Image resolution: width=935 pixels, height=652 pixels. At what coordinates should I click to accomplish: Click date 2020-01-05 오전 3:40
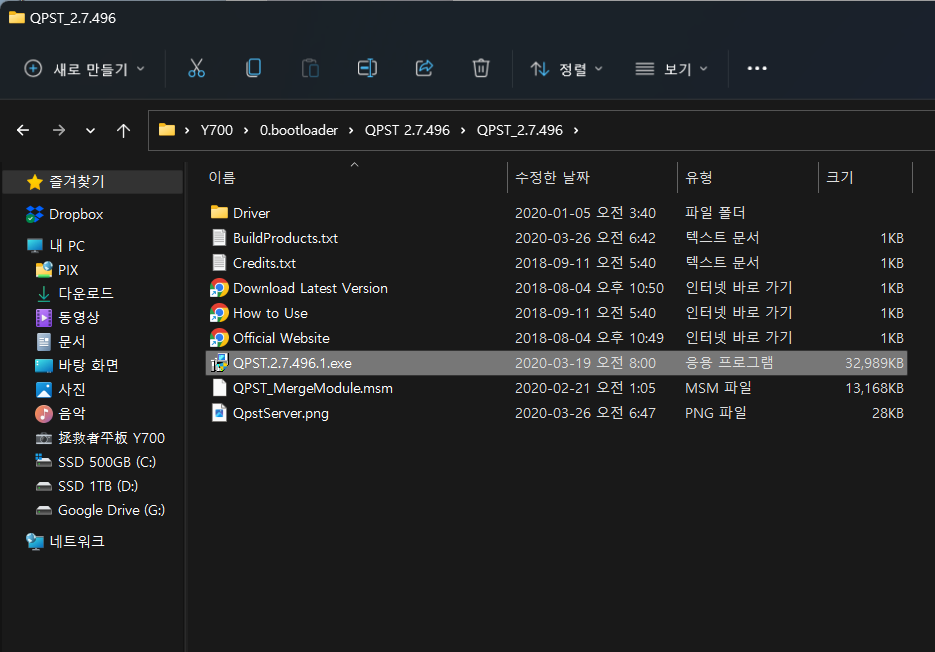(x=585, y=213)
